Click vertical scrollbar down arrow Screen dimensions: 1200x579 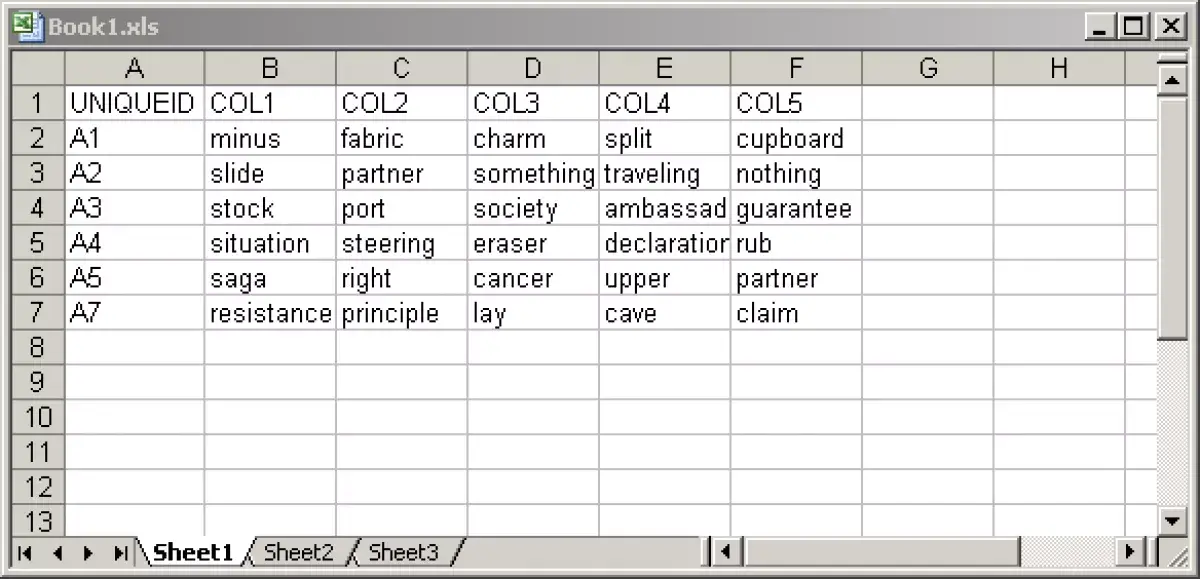pos(1171,520)
